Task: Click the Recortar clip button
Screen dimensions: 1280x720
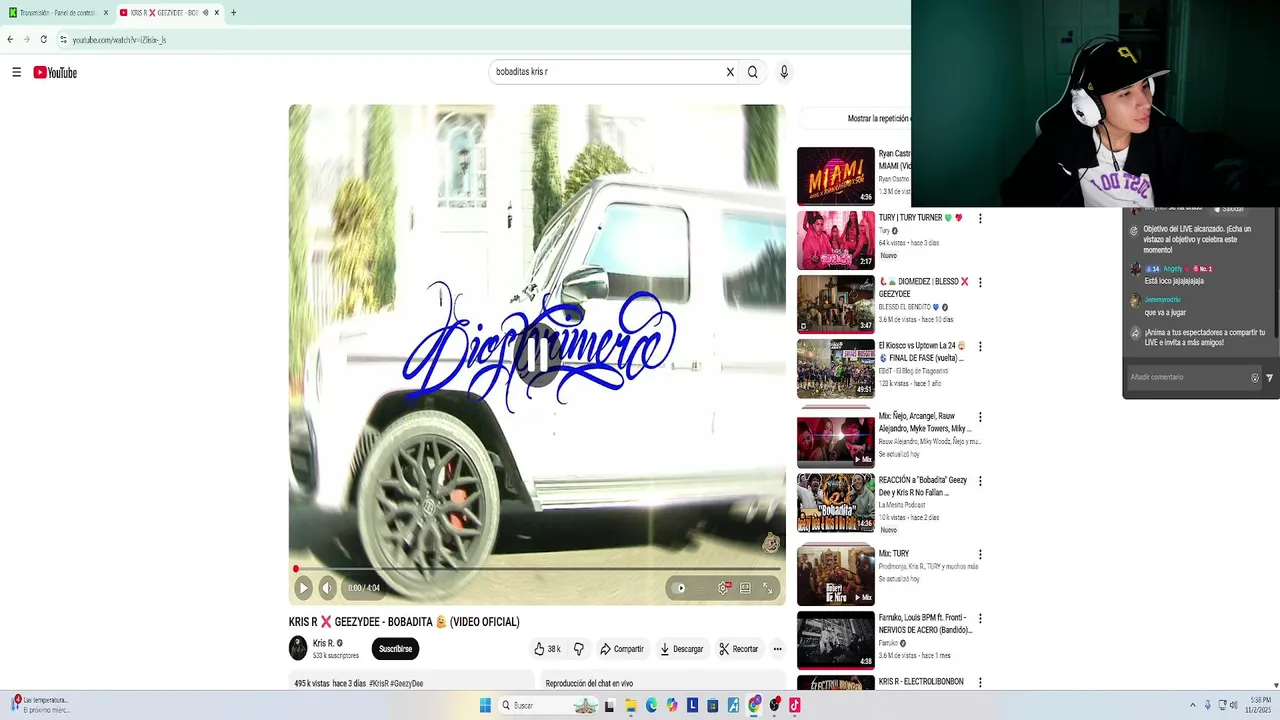Action: (x=739, y=649)
